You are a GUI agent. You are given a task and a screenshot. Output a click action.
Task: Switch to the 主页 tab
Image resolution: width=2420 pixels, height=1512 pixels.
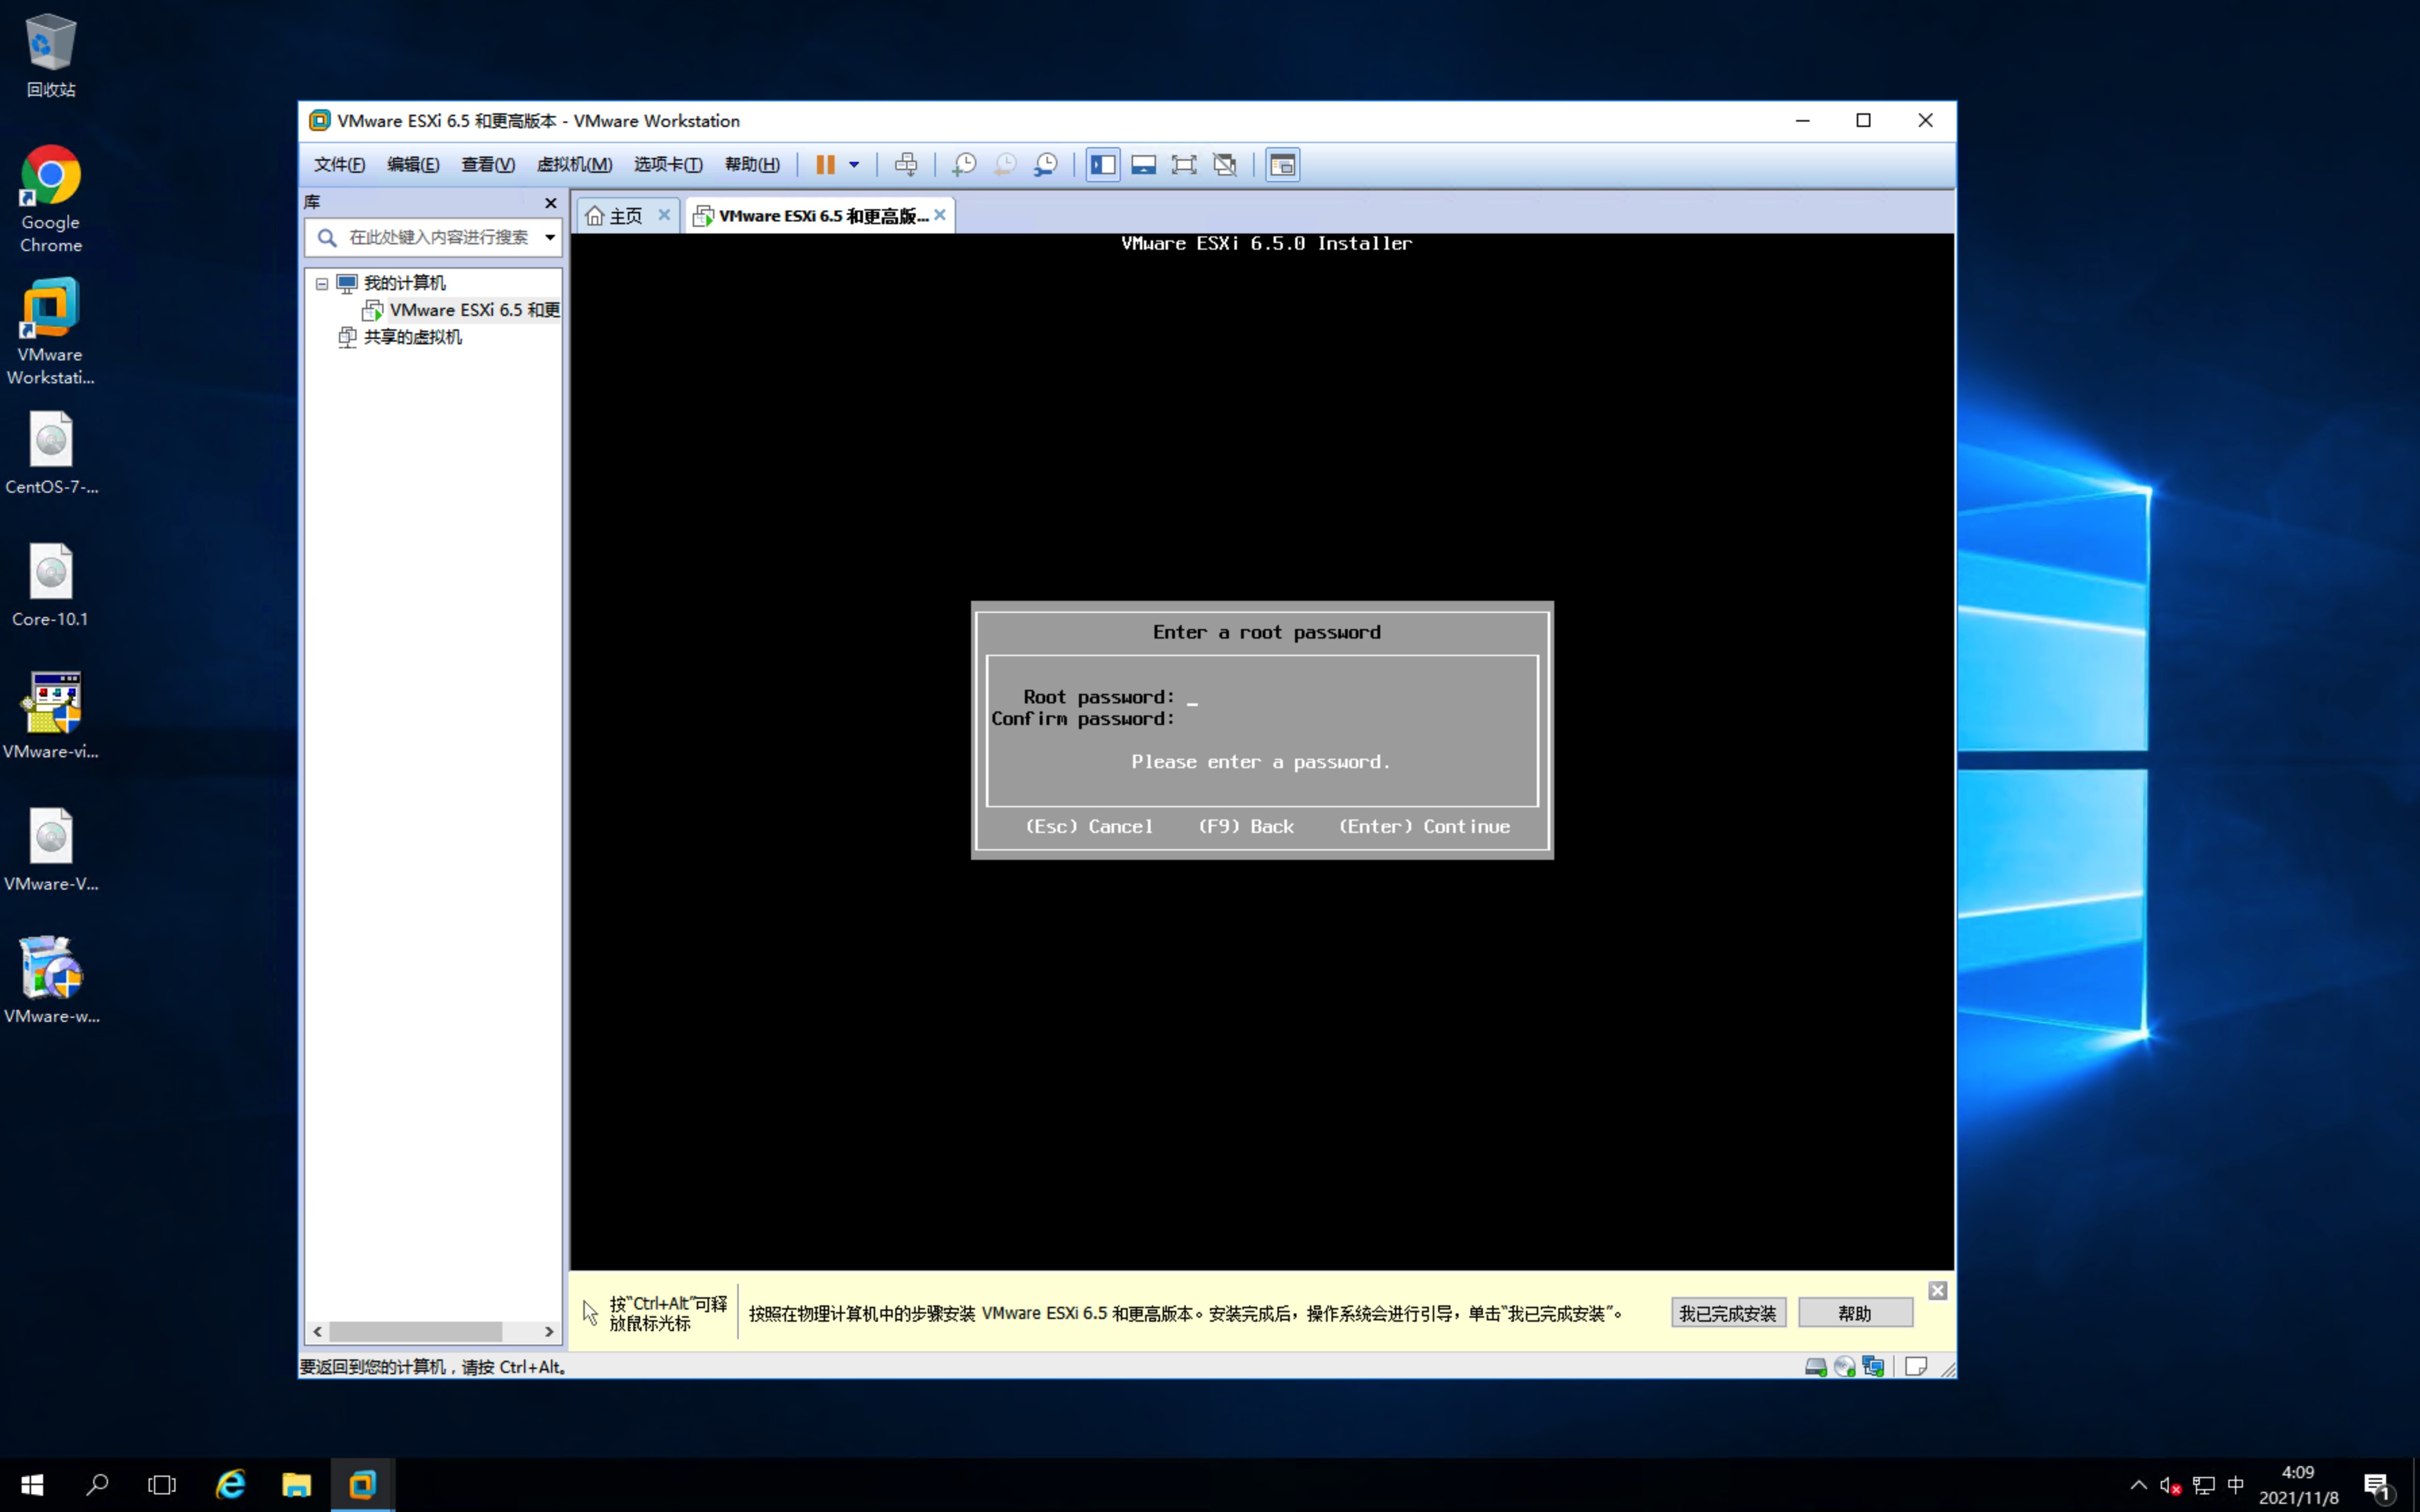(619, 216)
